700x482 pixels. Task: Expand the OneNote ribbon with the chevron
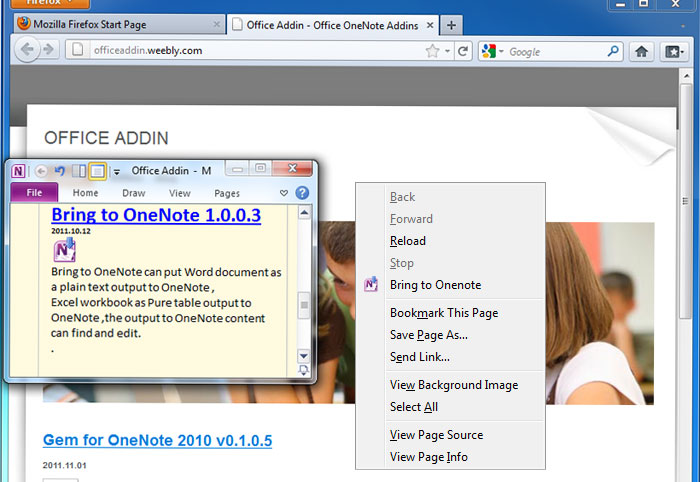pos(284,193)
